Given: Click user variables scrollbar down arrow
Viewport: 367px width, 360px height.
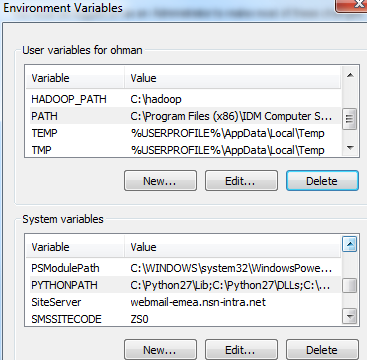Looking at the screenshot, I should pos(350,148).
